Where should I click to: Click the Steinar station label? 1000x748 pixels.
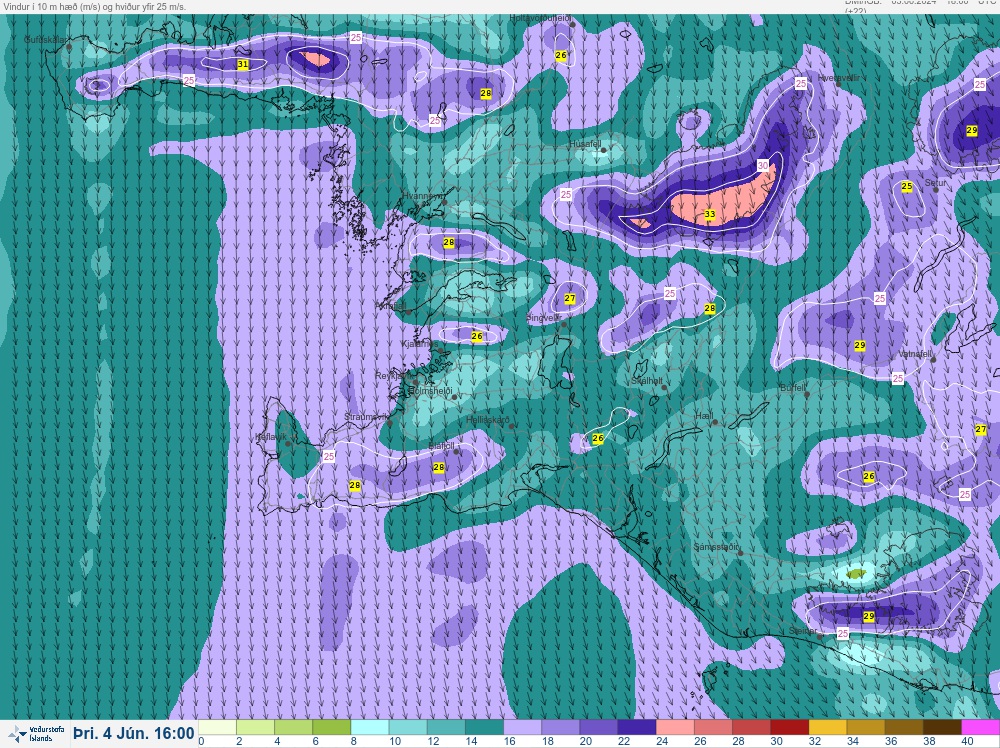click(802, 631)
